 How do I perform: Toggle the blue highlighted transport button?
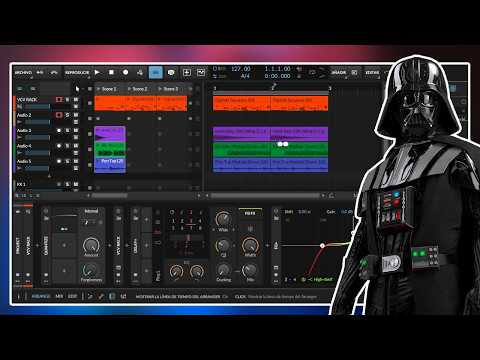click(x=156, y=72)
